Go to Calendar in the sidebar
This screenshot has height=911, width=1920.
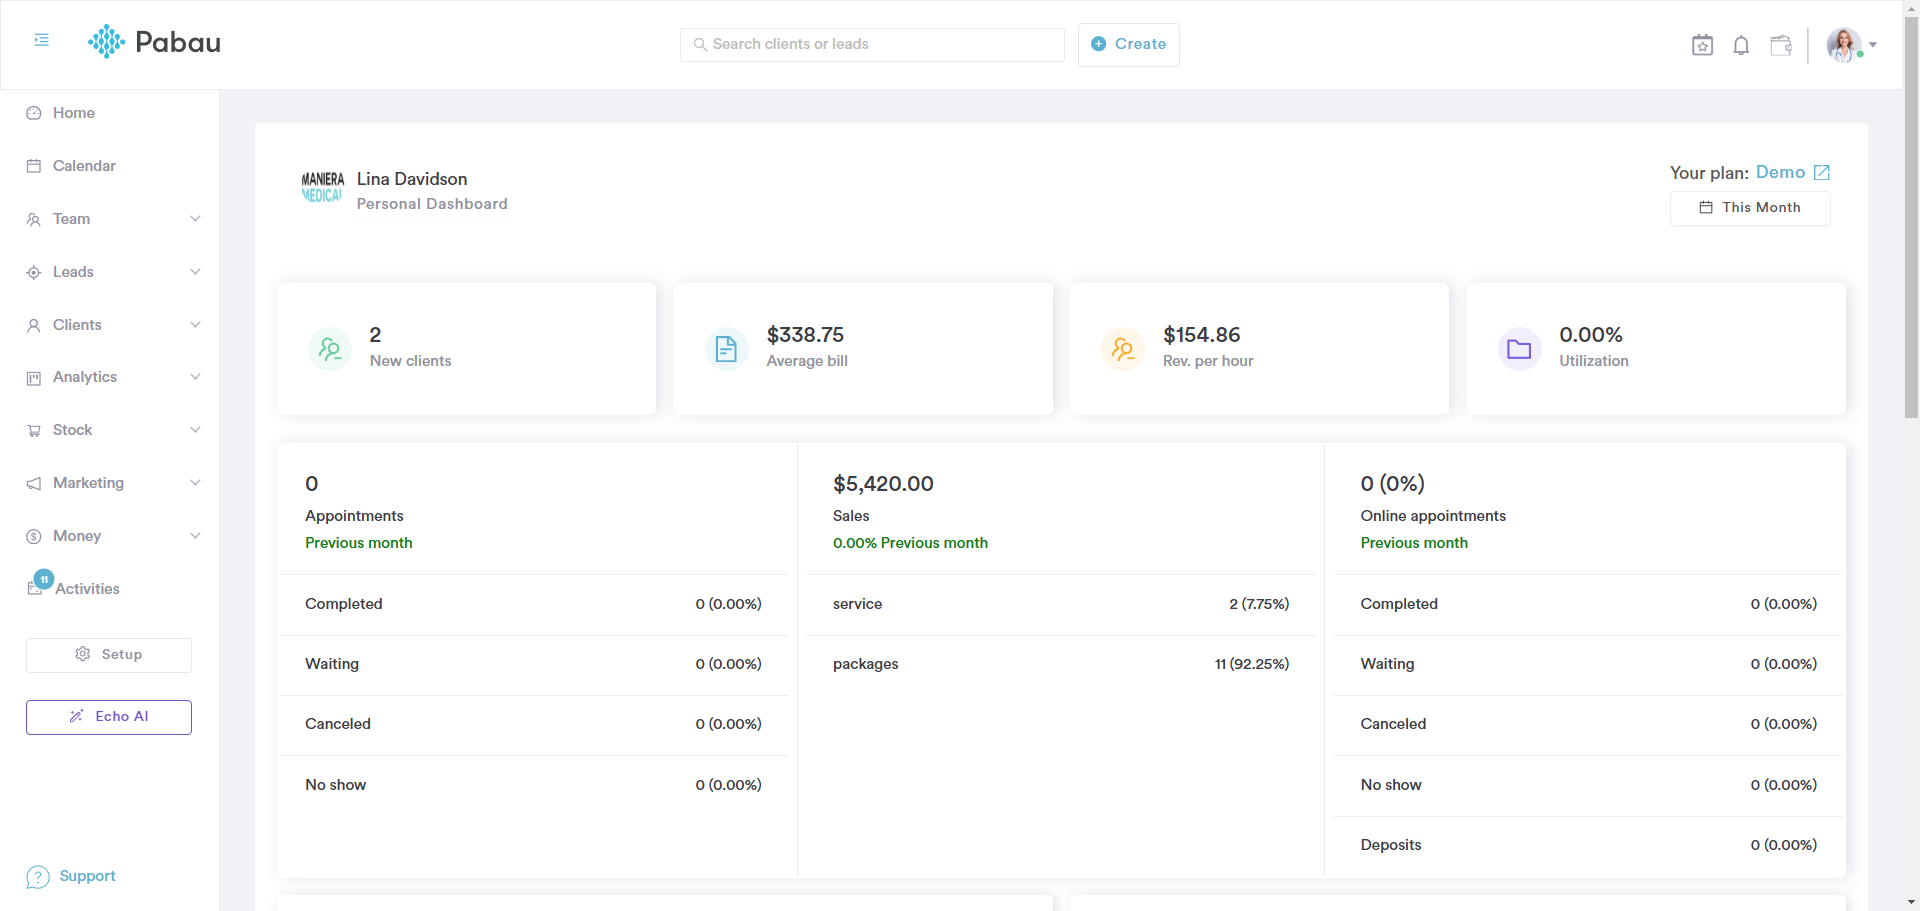84,166
